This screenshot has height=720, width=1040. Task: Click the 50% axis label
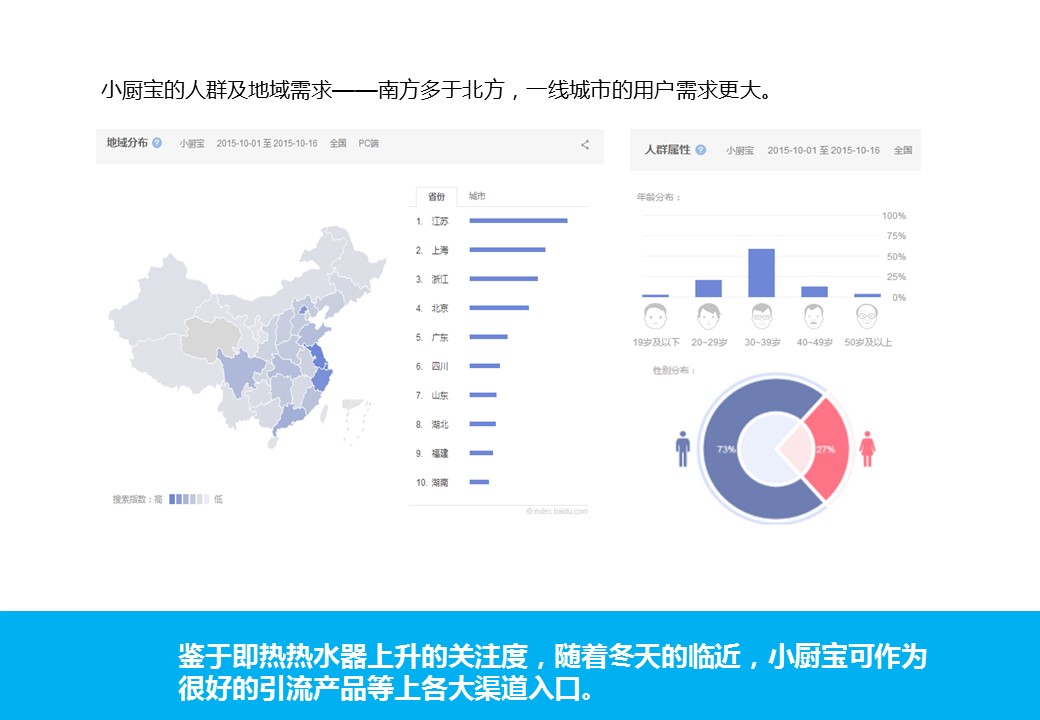(x=896, y=257)
